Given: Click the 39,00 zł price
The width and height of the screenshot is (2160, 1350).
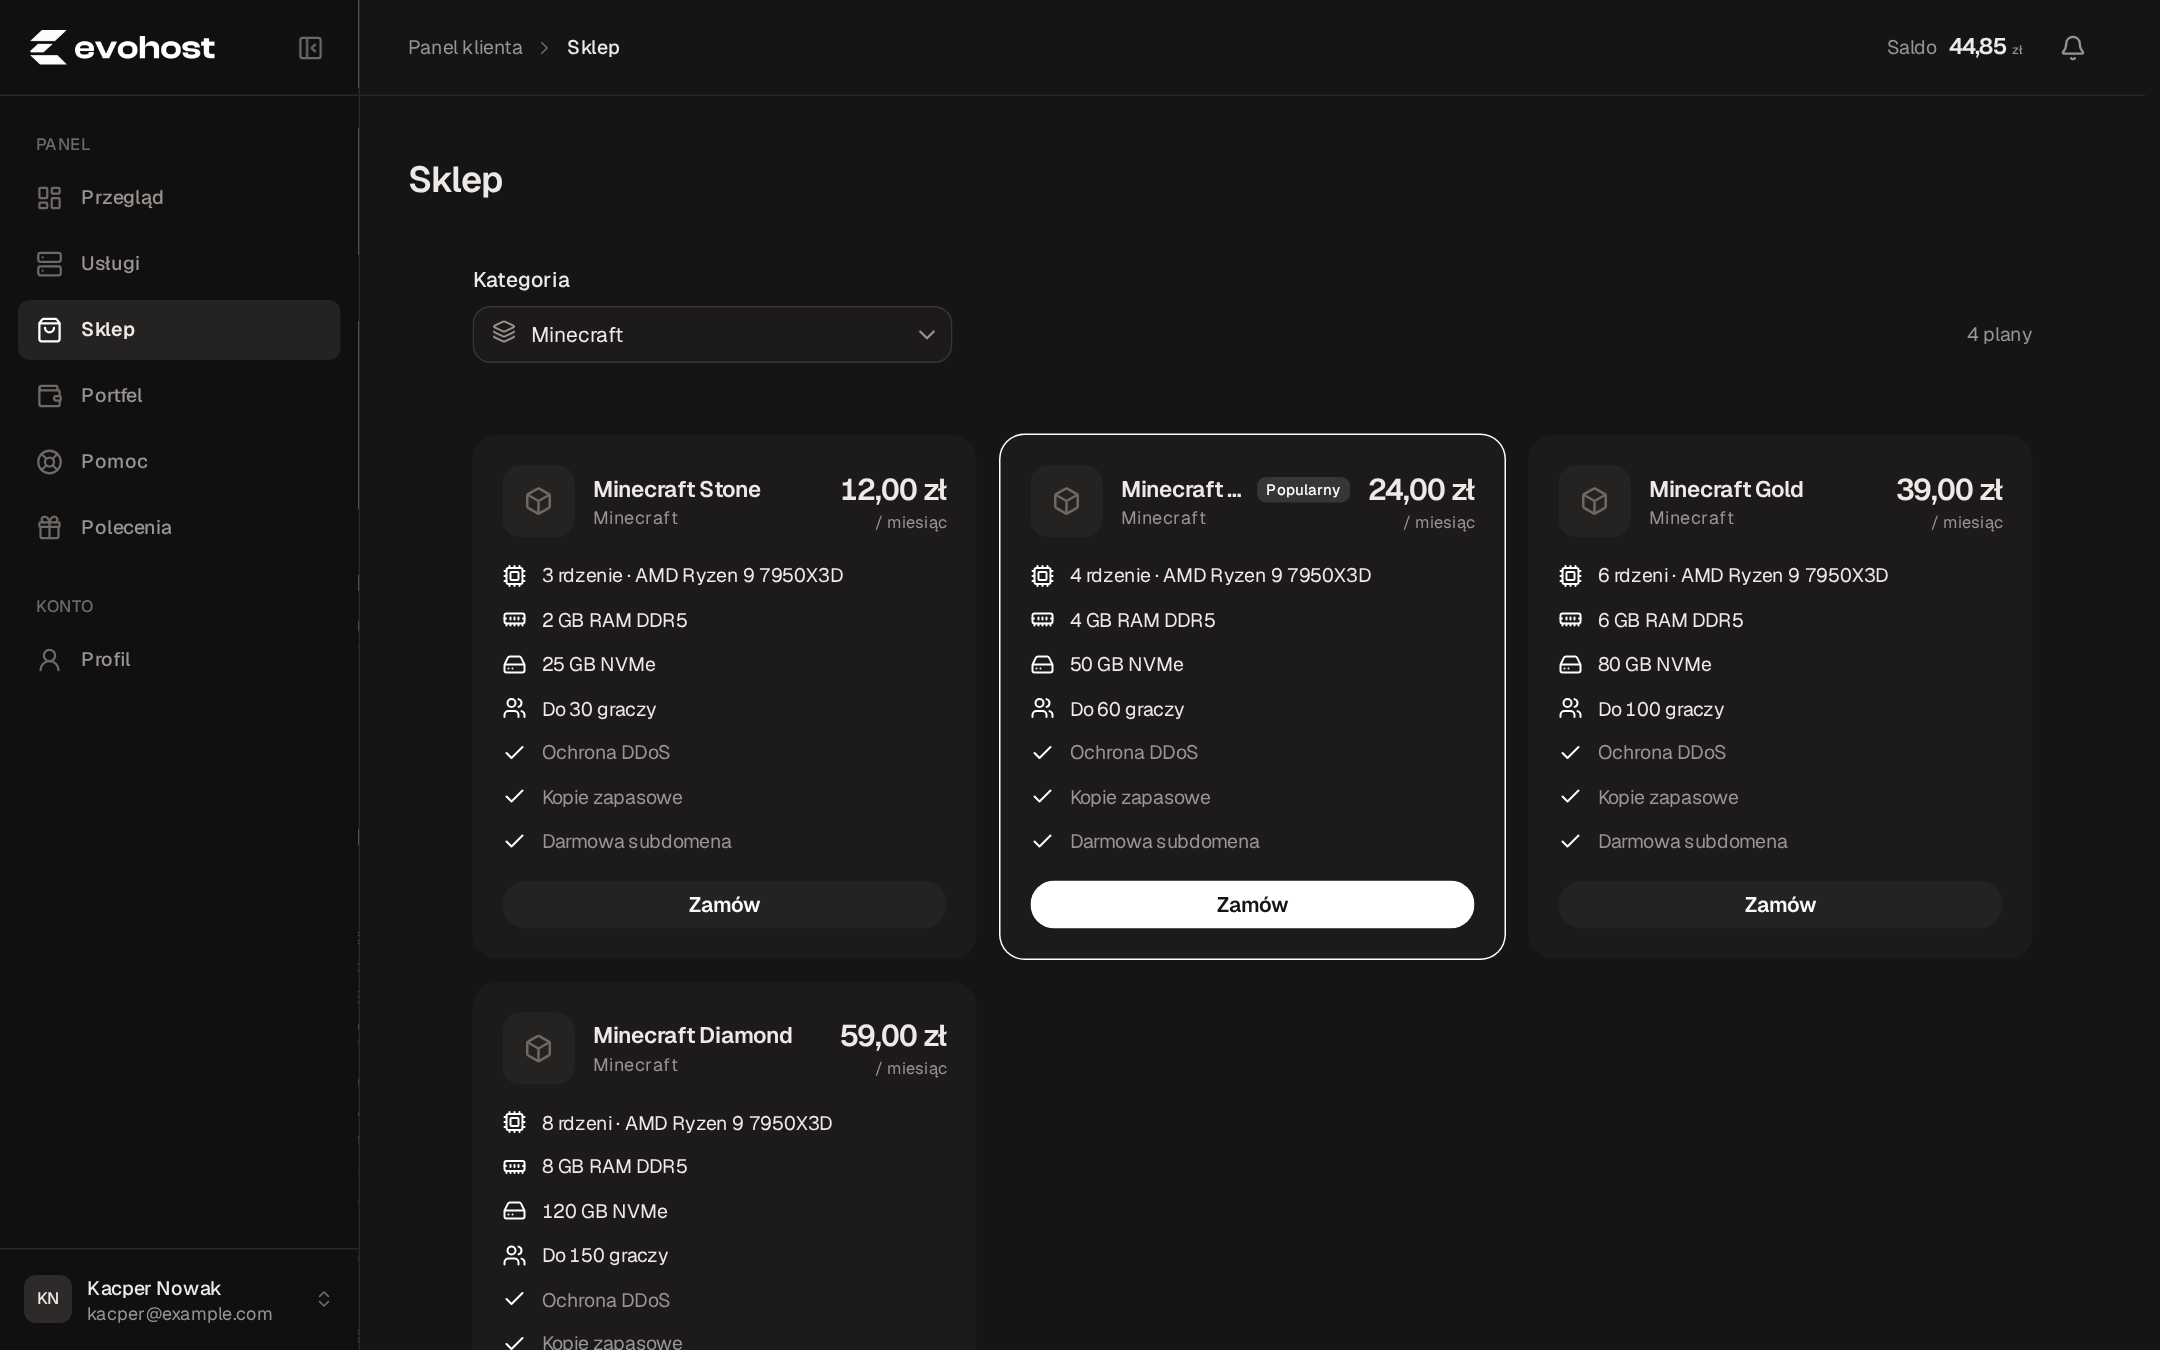Looking at the screenshot, I should (1949, 490).
